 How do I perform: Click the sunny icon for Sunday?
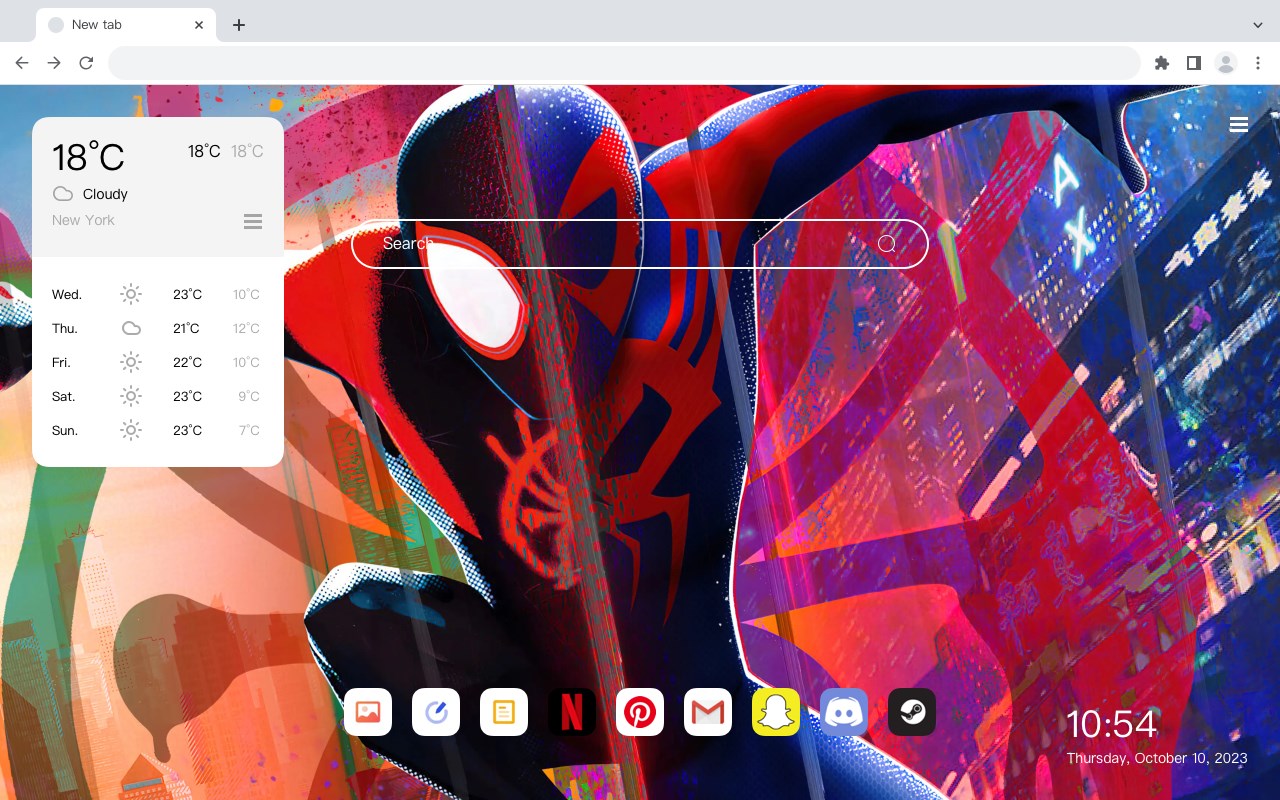pyautogui.click(x=131, y=430)
